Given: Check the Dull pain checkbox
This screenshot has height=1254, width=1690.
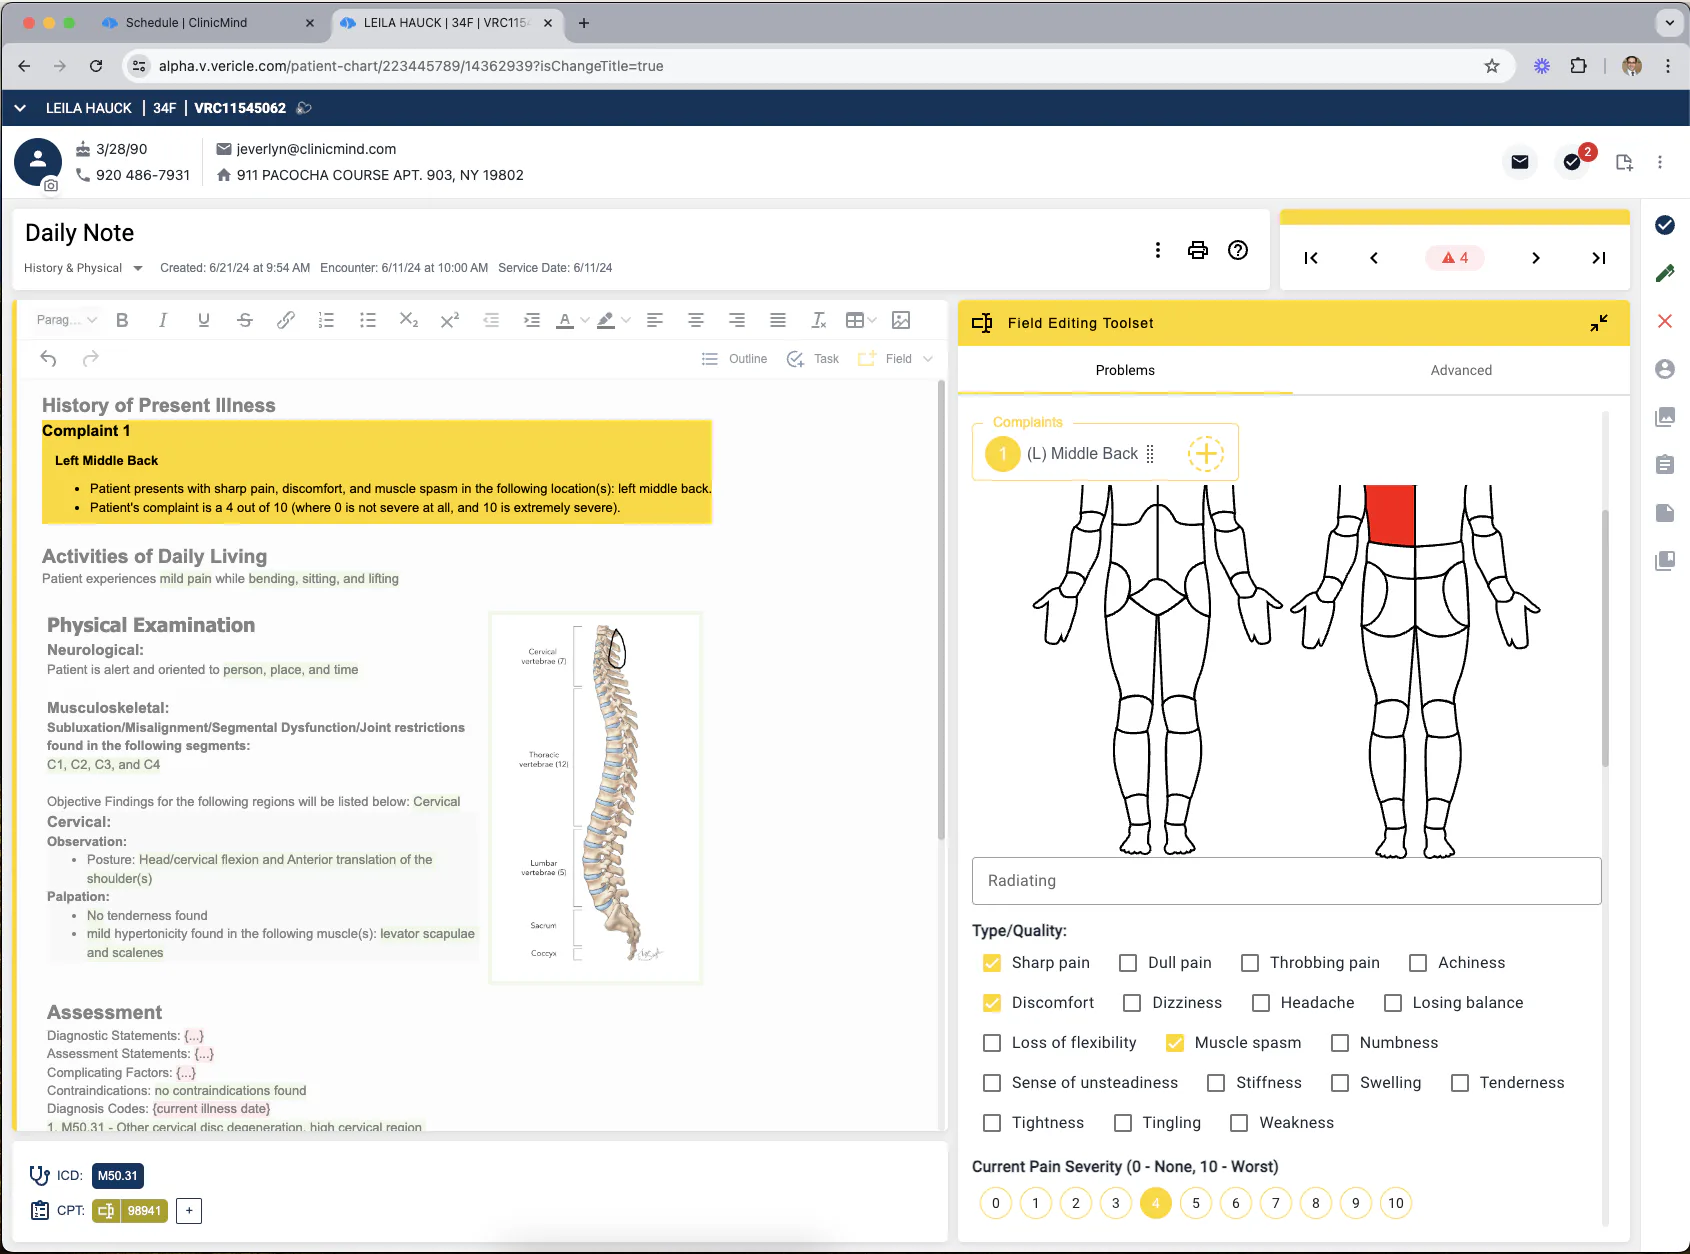Looking at the screenshot, I should click(x=1128, y=963).
